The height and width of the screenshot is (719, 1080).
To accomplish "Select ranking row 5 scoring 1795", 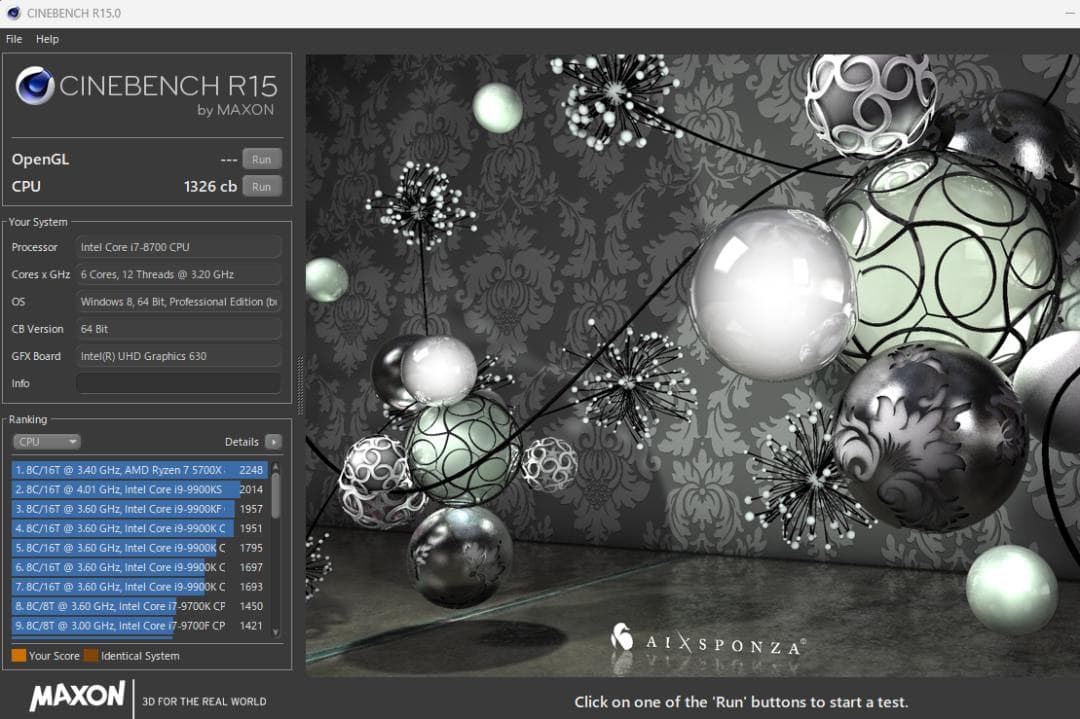I will point(140,548).
